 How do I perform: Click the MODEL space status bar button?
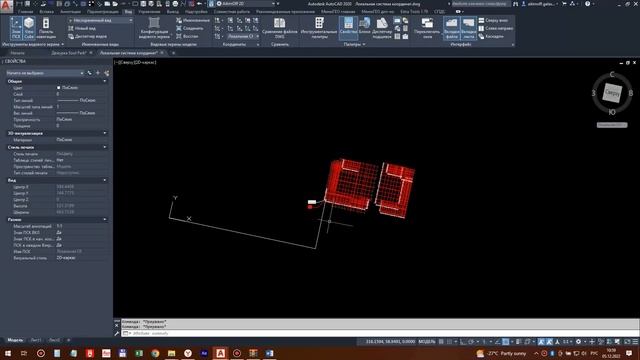[x=427, y=342]
